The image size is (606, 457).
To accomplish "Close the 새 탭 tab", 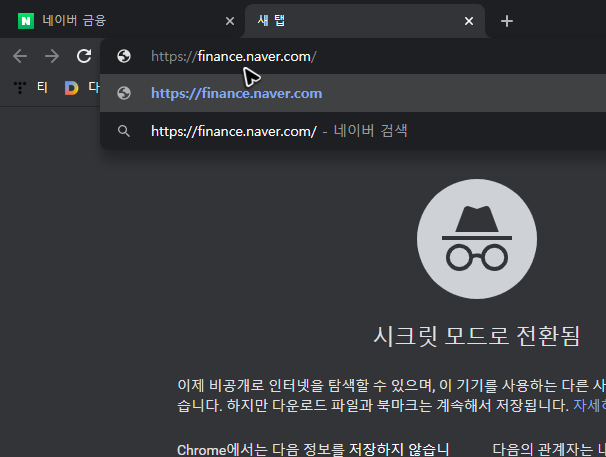I will point(469,21).
